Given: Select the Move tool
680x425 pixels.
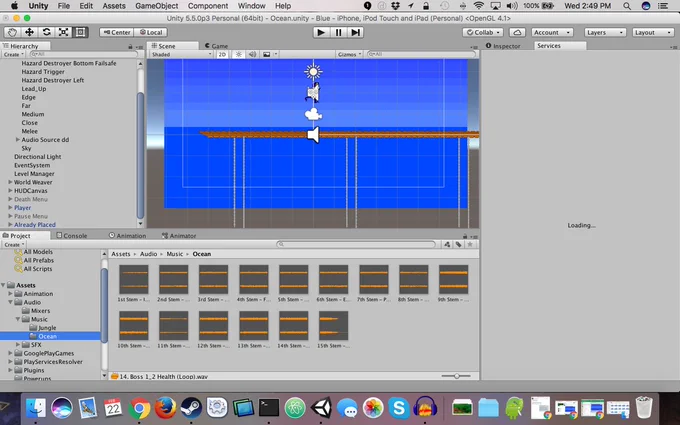Looking at the screenshot, I should 29,32.
